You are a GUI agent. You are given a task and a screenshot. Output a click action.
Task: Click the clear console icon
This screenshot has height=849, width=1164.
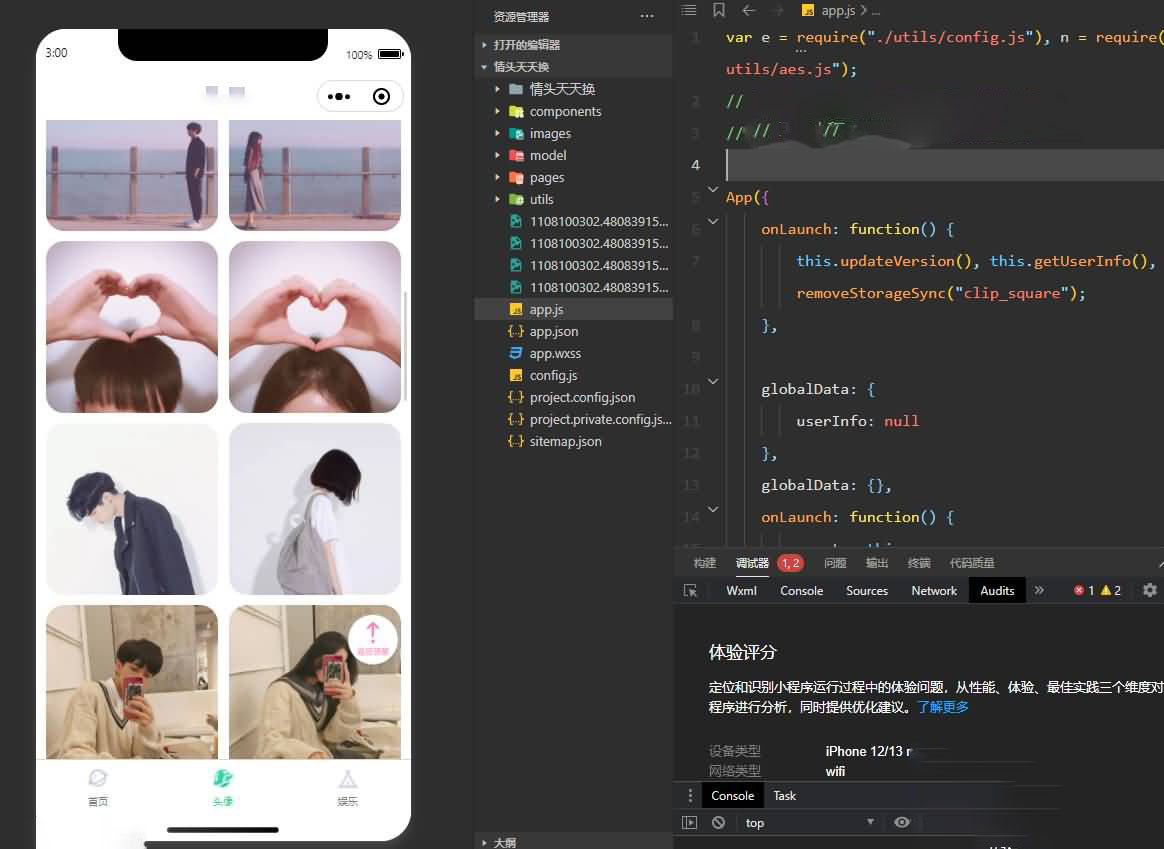click(x=718, y=823)
